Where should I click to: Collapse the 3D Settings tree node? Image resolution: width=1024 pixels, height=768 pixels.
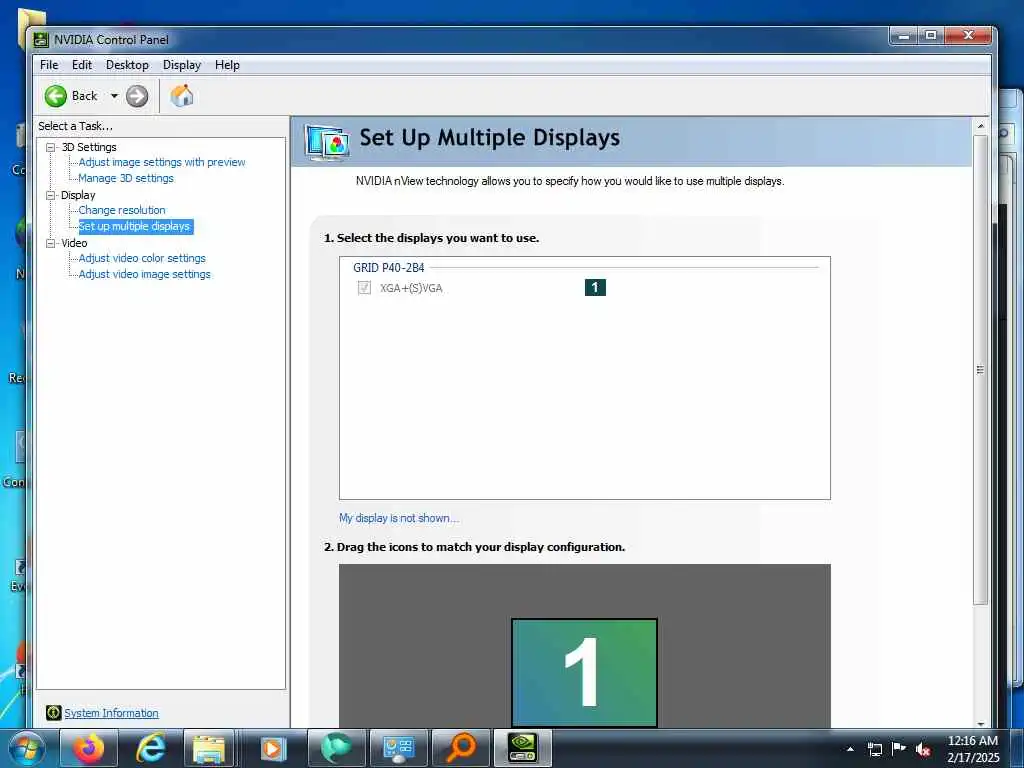click(50, 148)
